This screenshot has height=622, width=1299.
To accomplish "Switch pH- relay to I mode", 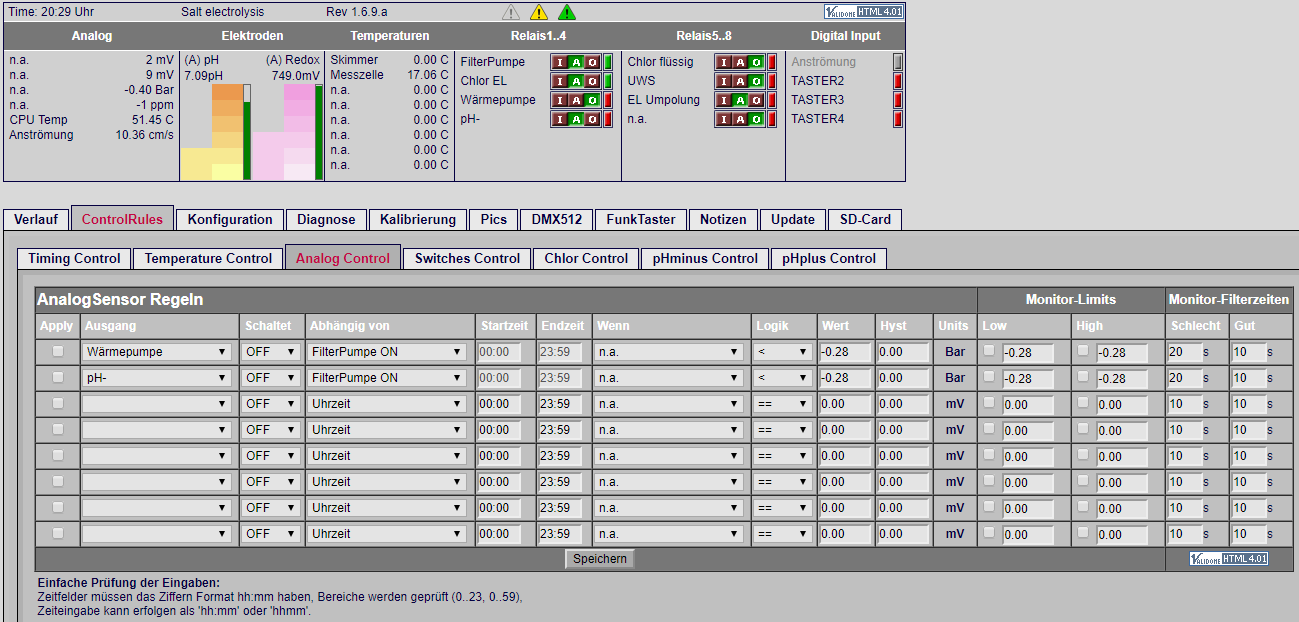I will pos(560,119).
